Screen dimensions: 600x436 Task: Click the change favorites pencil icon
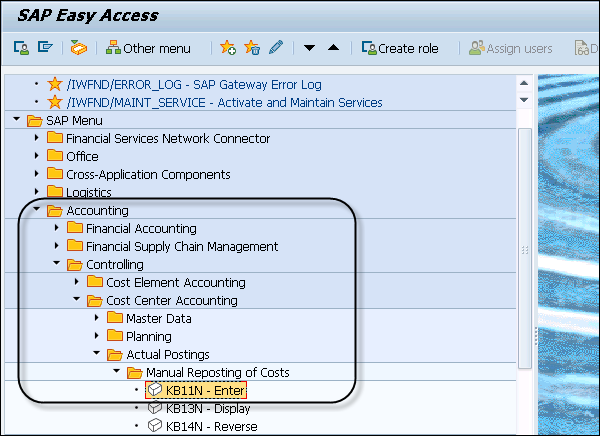pyautogui.click(x=276, y=48)
